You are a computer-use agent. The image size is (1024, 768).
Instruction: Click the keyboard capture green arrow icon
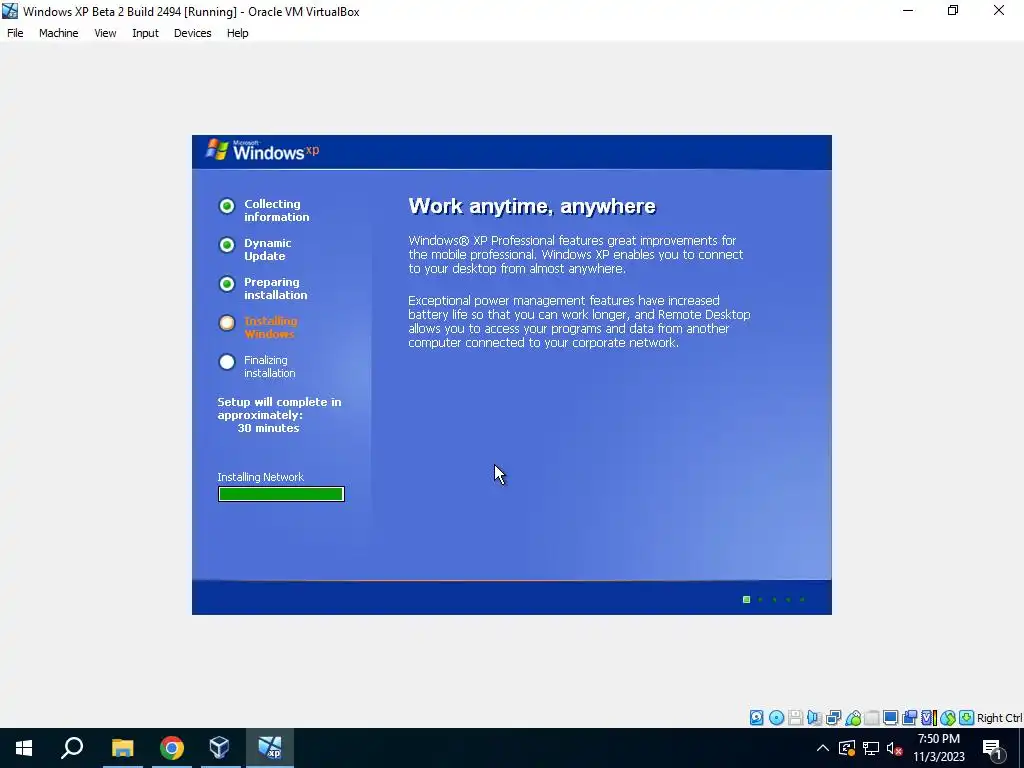pyautogui.click(x=967, y=718)
